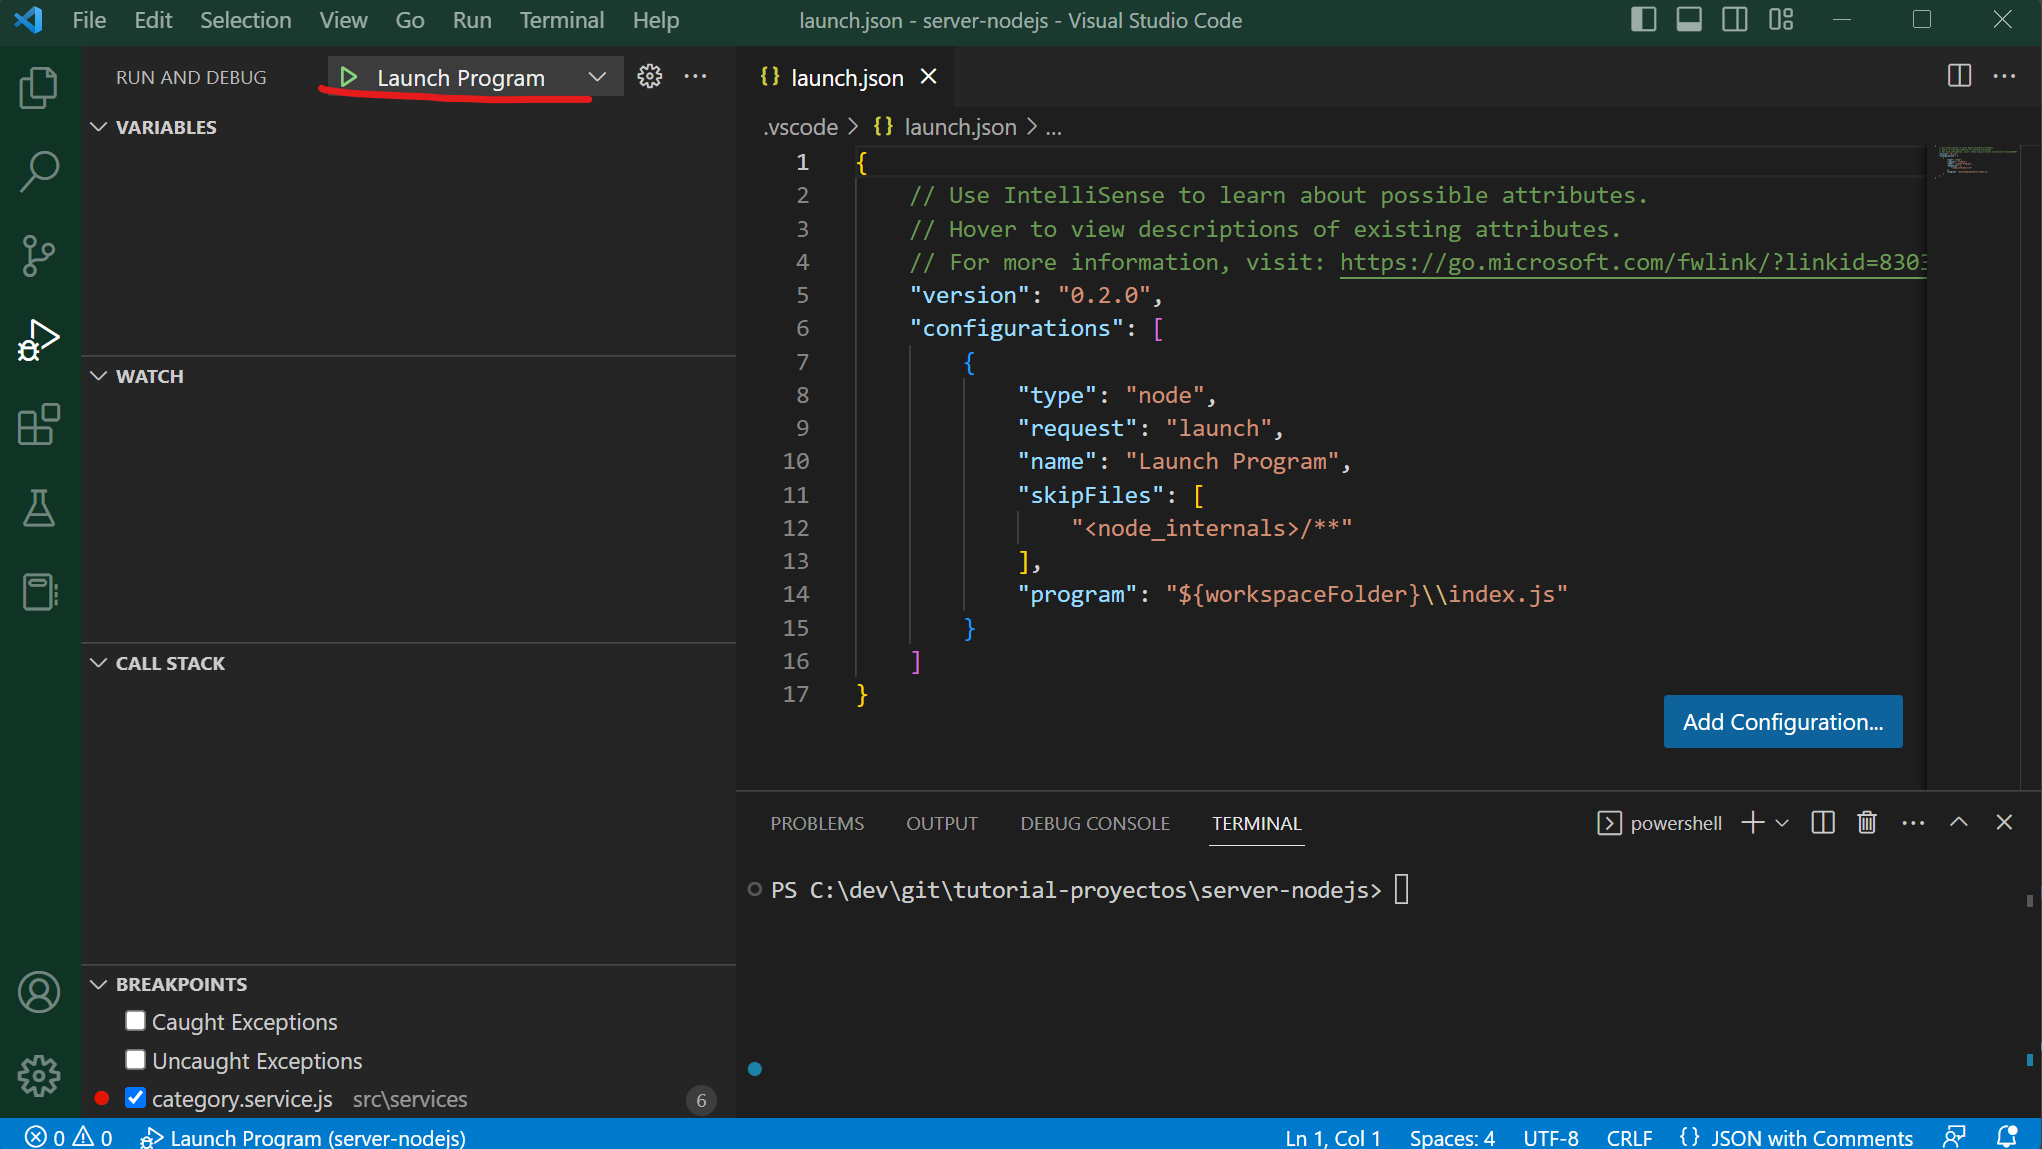Enable the Caught Exceptions breakpoint
This screenshot has width=2042, height=1149.
click(x=135, y=1021)
